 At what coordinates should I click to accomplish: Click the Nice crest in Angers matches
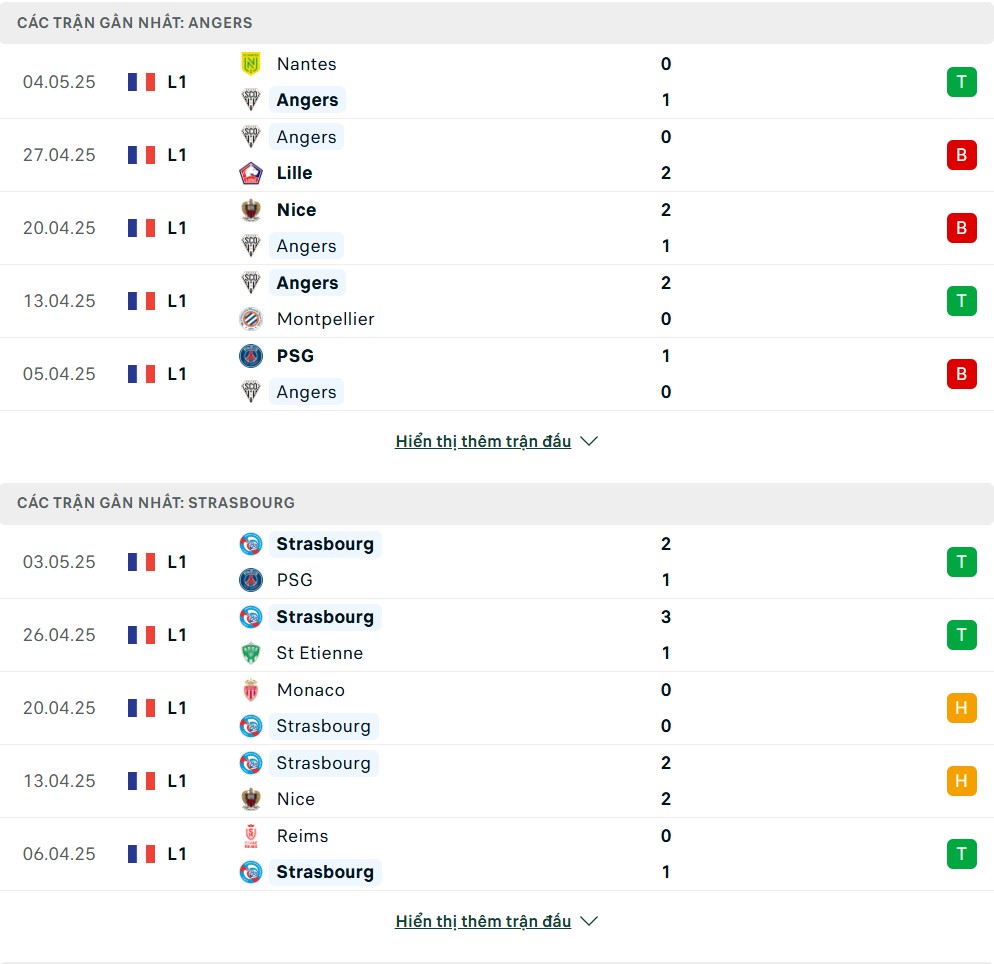[251, 210]
